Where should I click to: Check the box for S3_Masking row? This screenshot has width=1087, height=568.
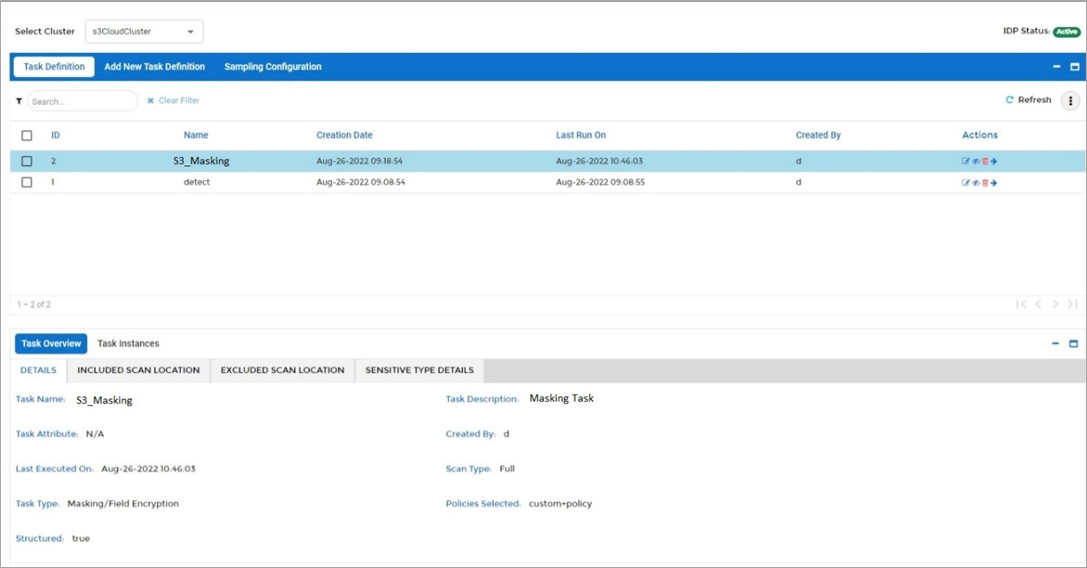26,161
